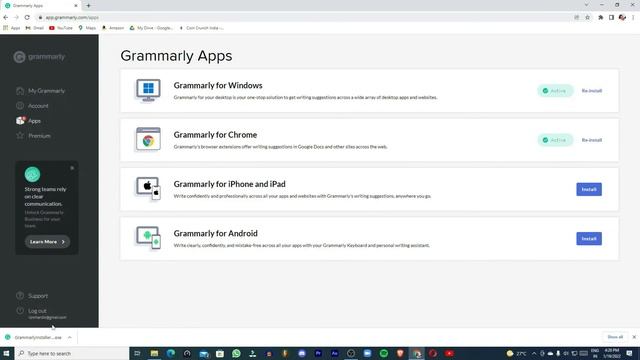
Task: Click the Premium star icon
Action: [x=20, y=135]
